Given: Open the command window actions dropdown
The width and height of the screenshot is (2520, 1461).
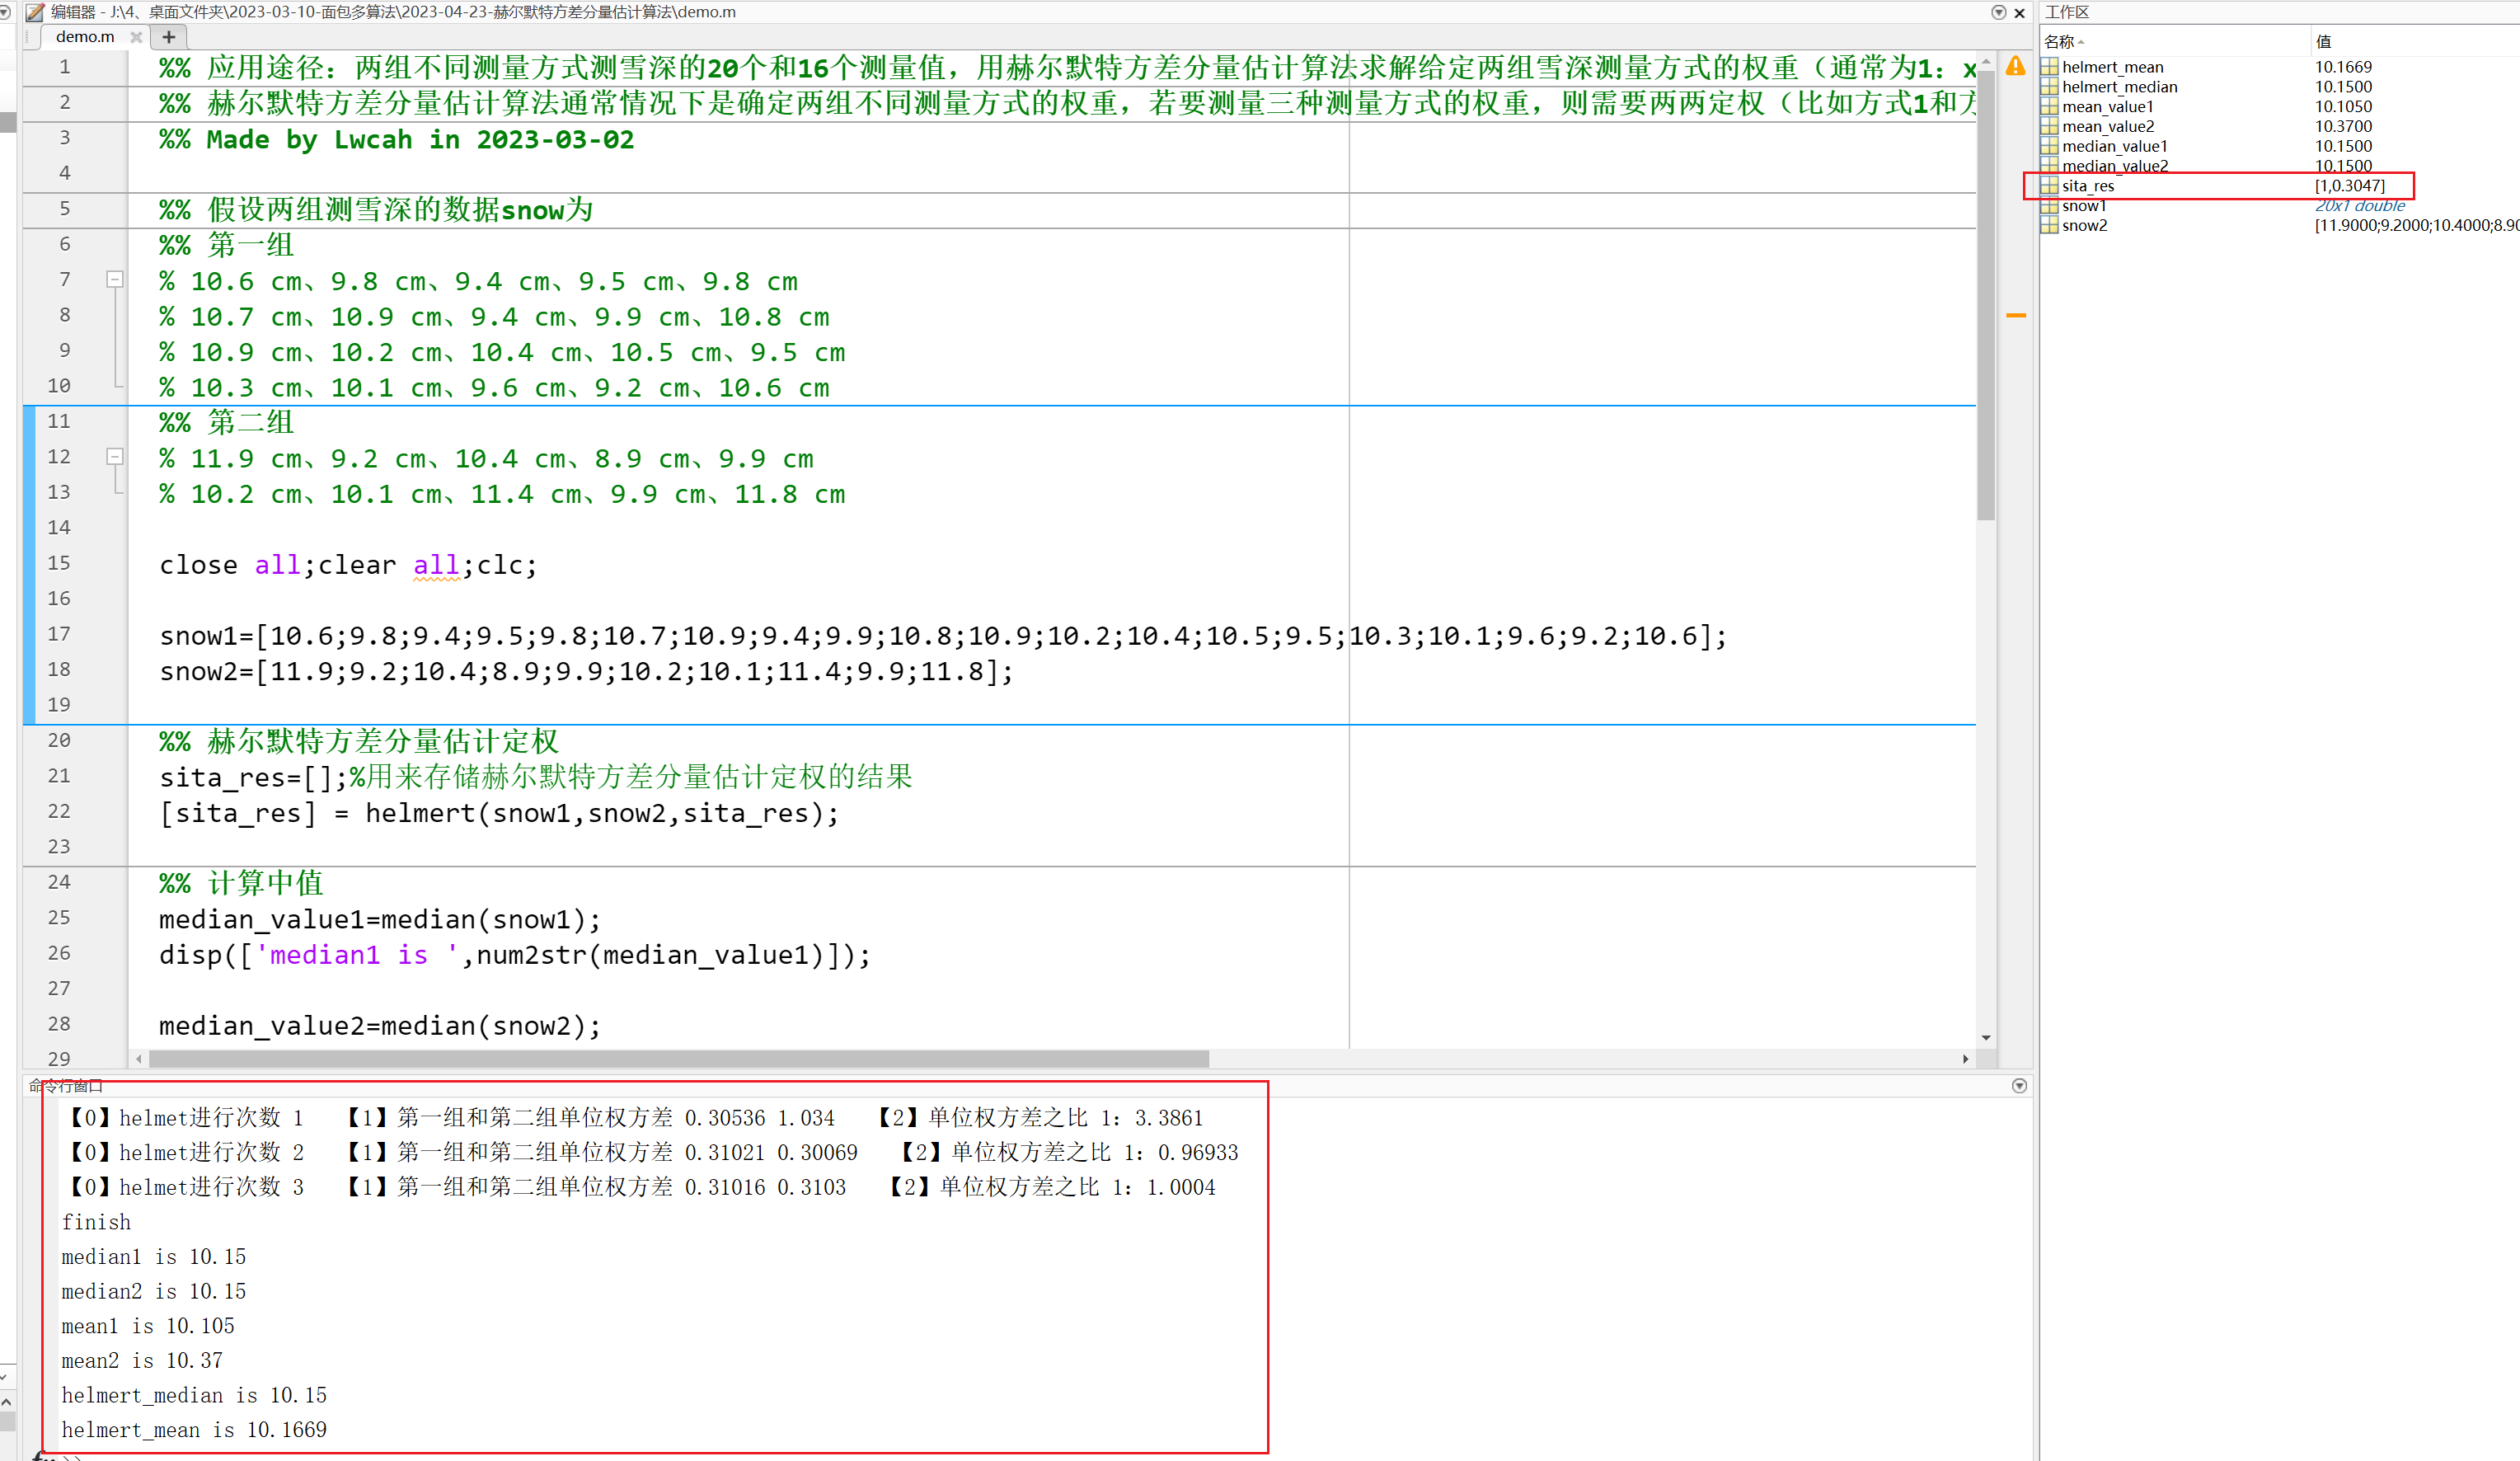Looking at the screenshot, I should coord(2021,1086).
